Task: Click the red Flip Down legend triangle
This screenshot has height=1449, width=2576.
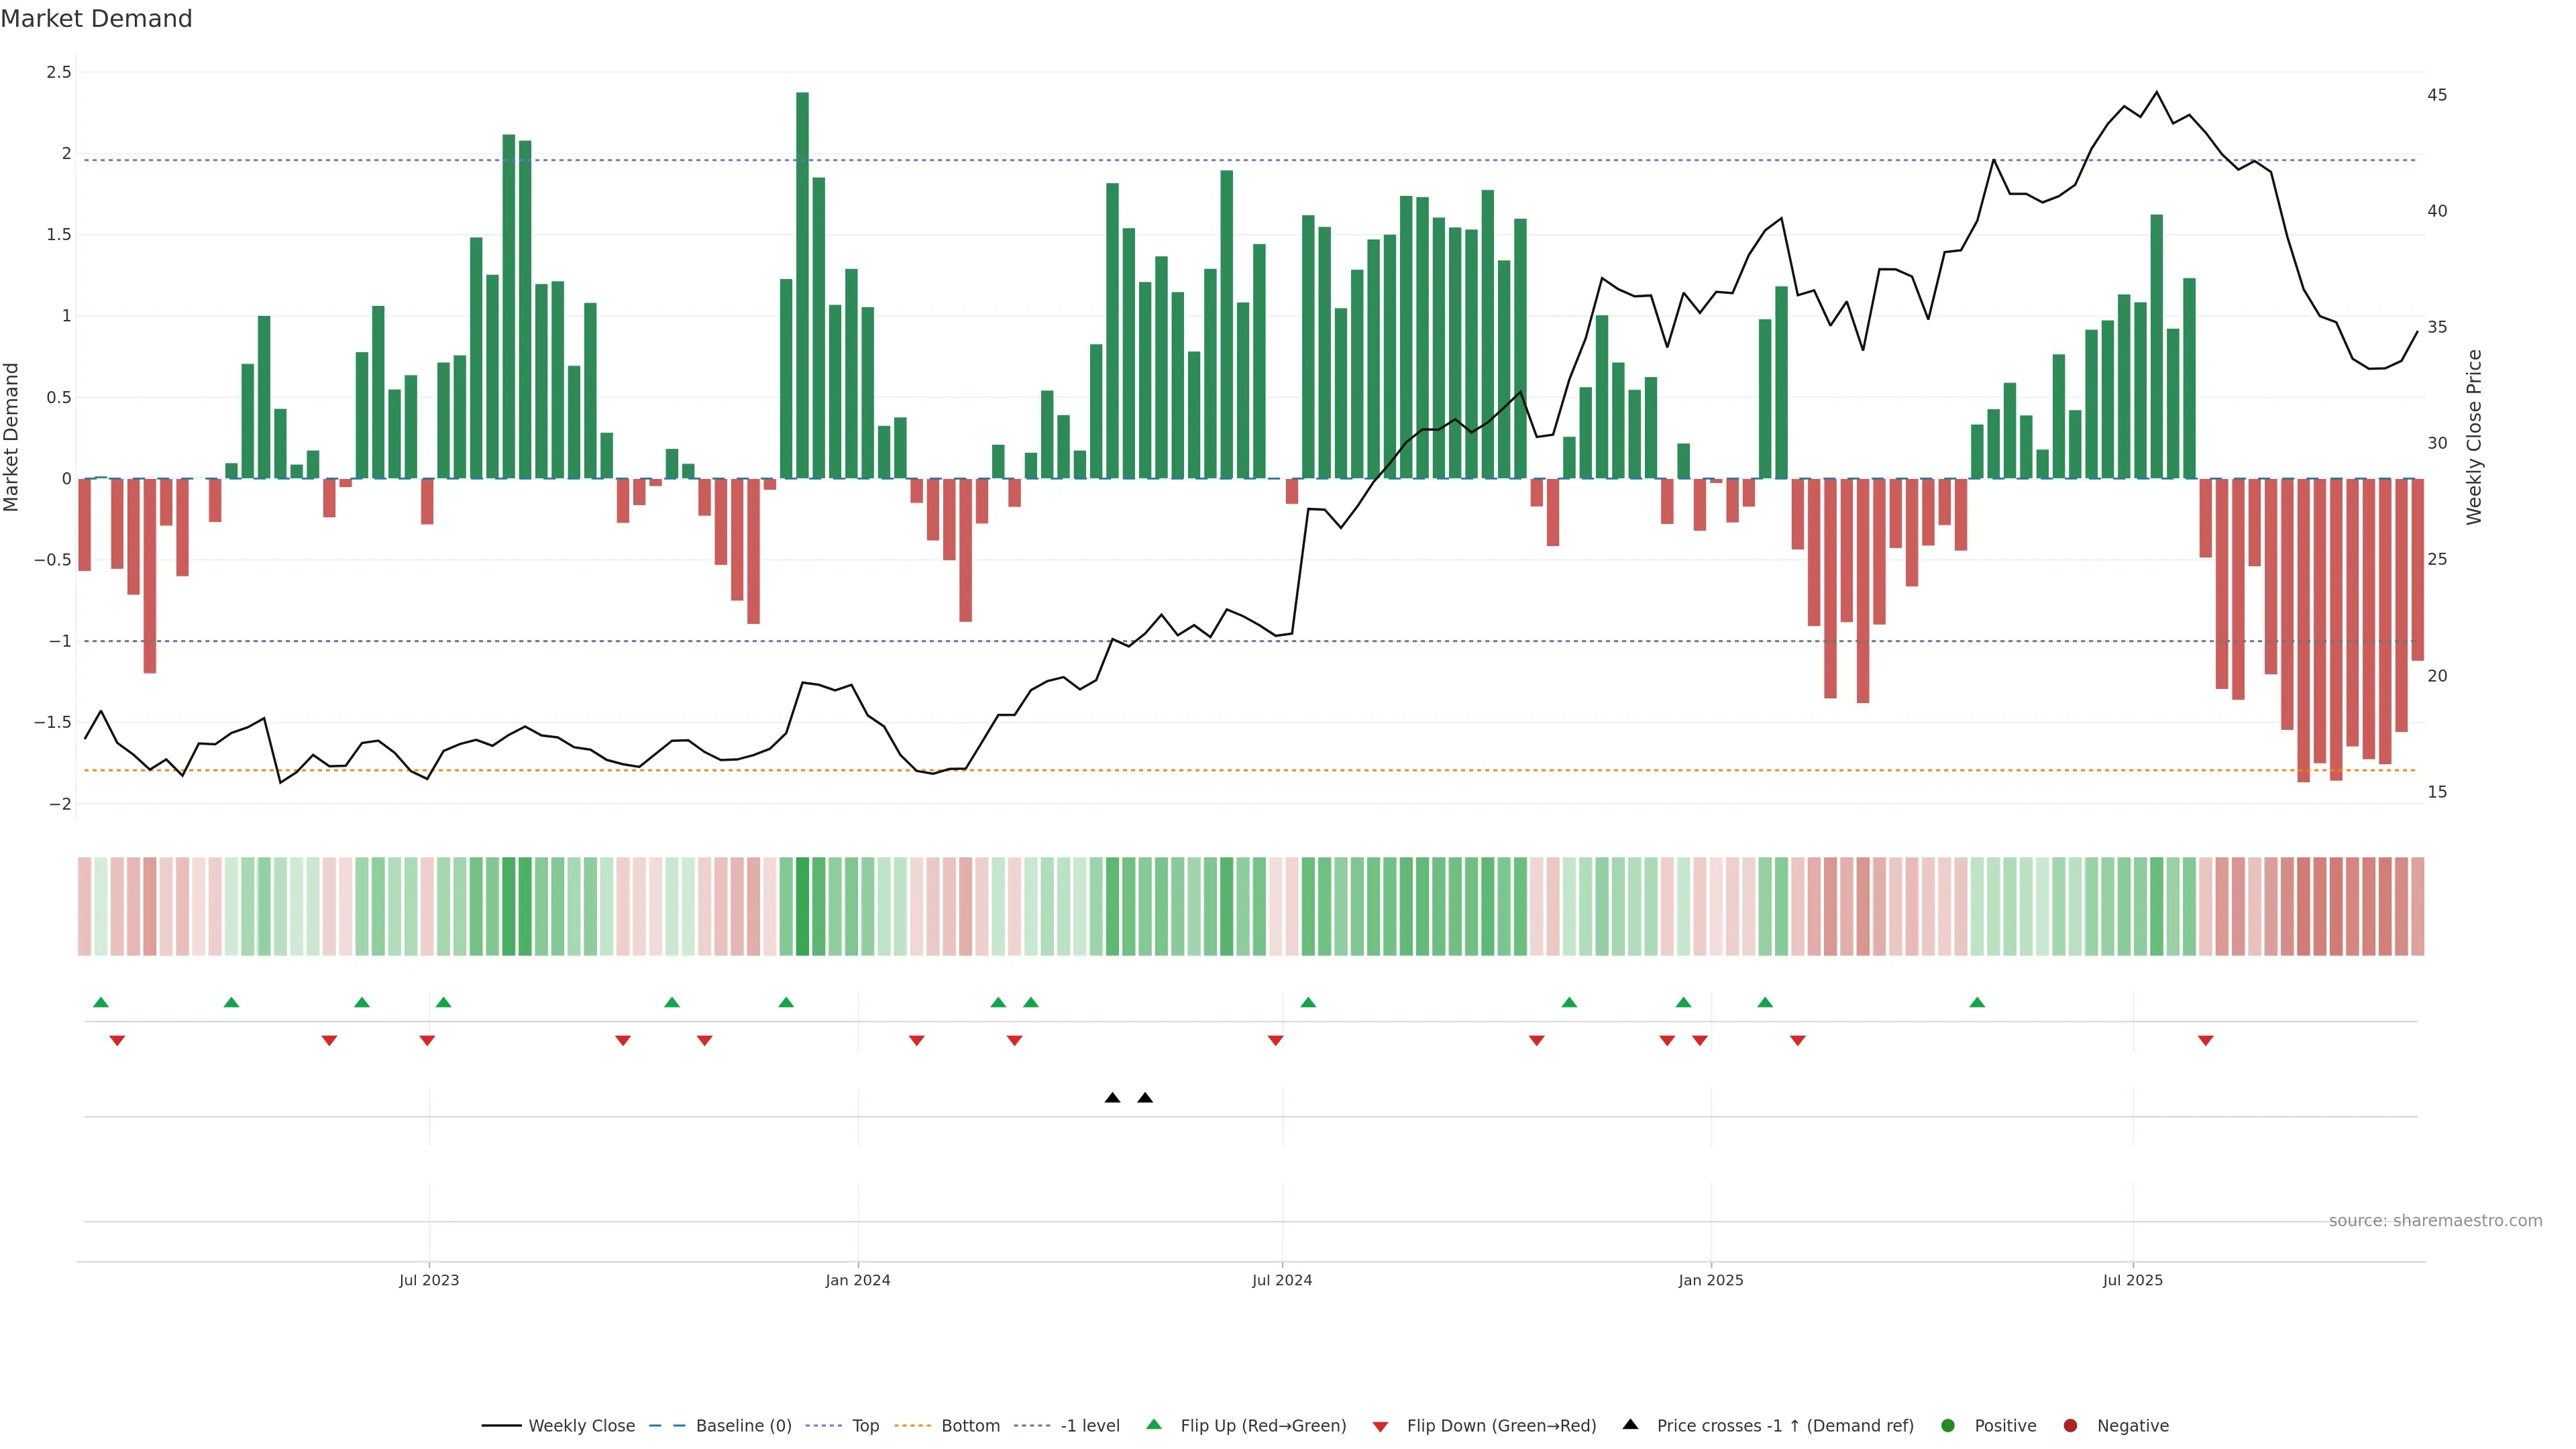Action: (x=1381, y=1427)
